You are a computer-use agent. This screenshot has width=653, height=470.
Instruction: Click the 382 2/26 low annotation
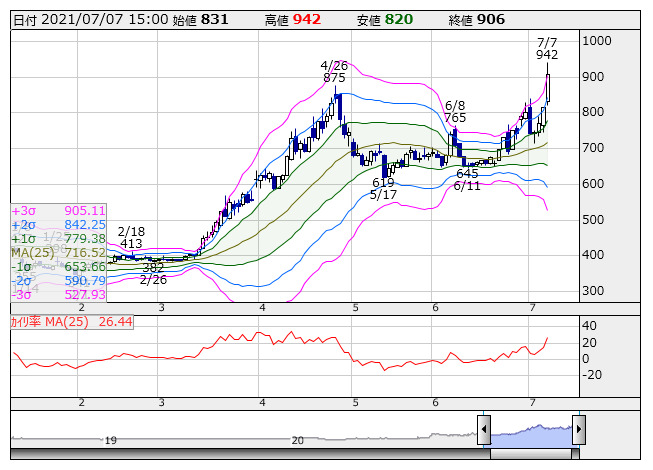153,274
